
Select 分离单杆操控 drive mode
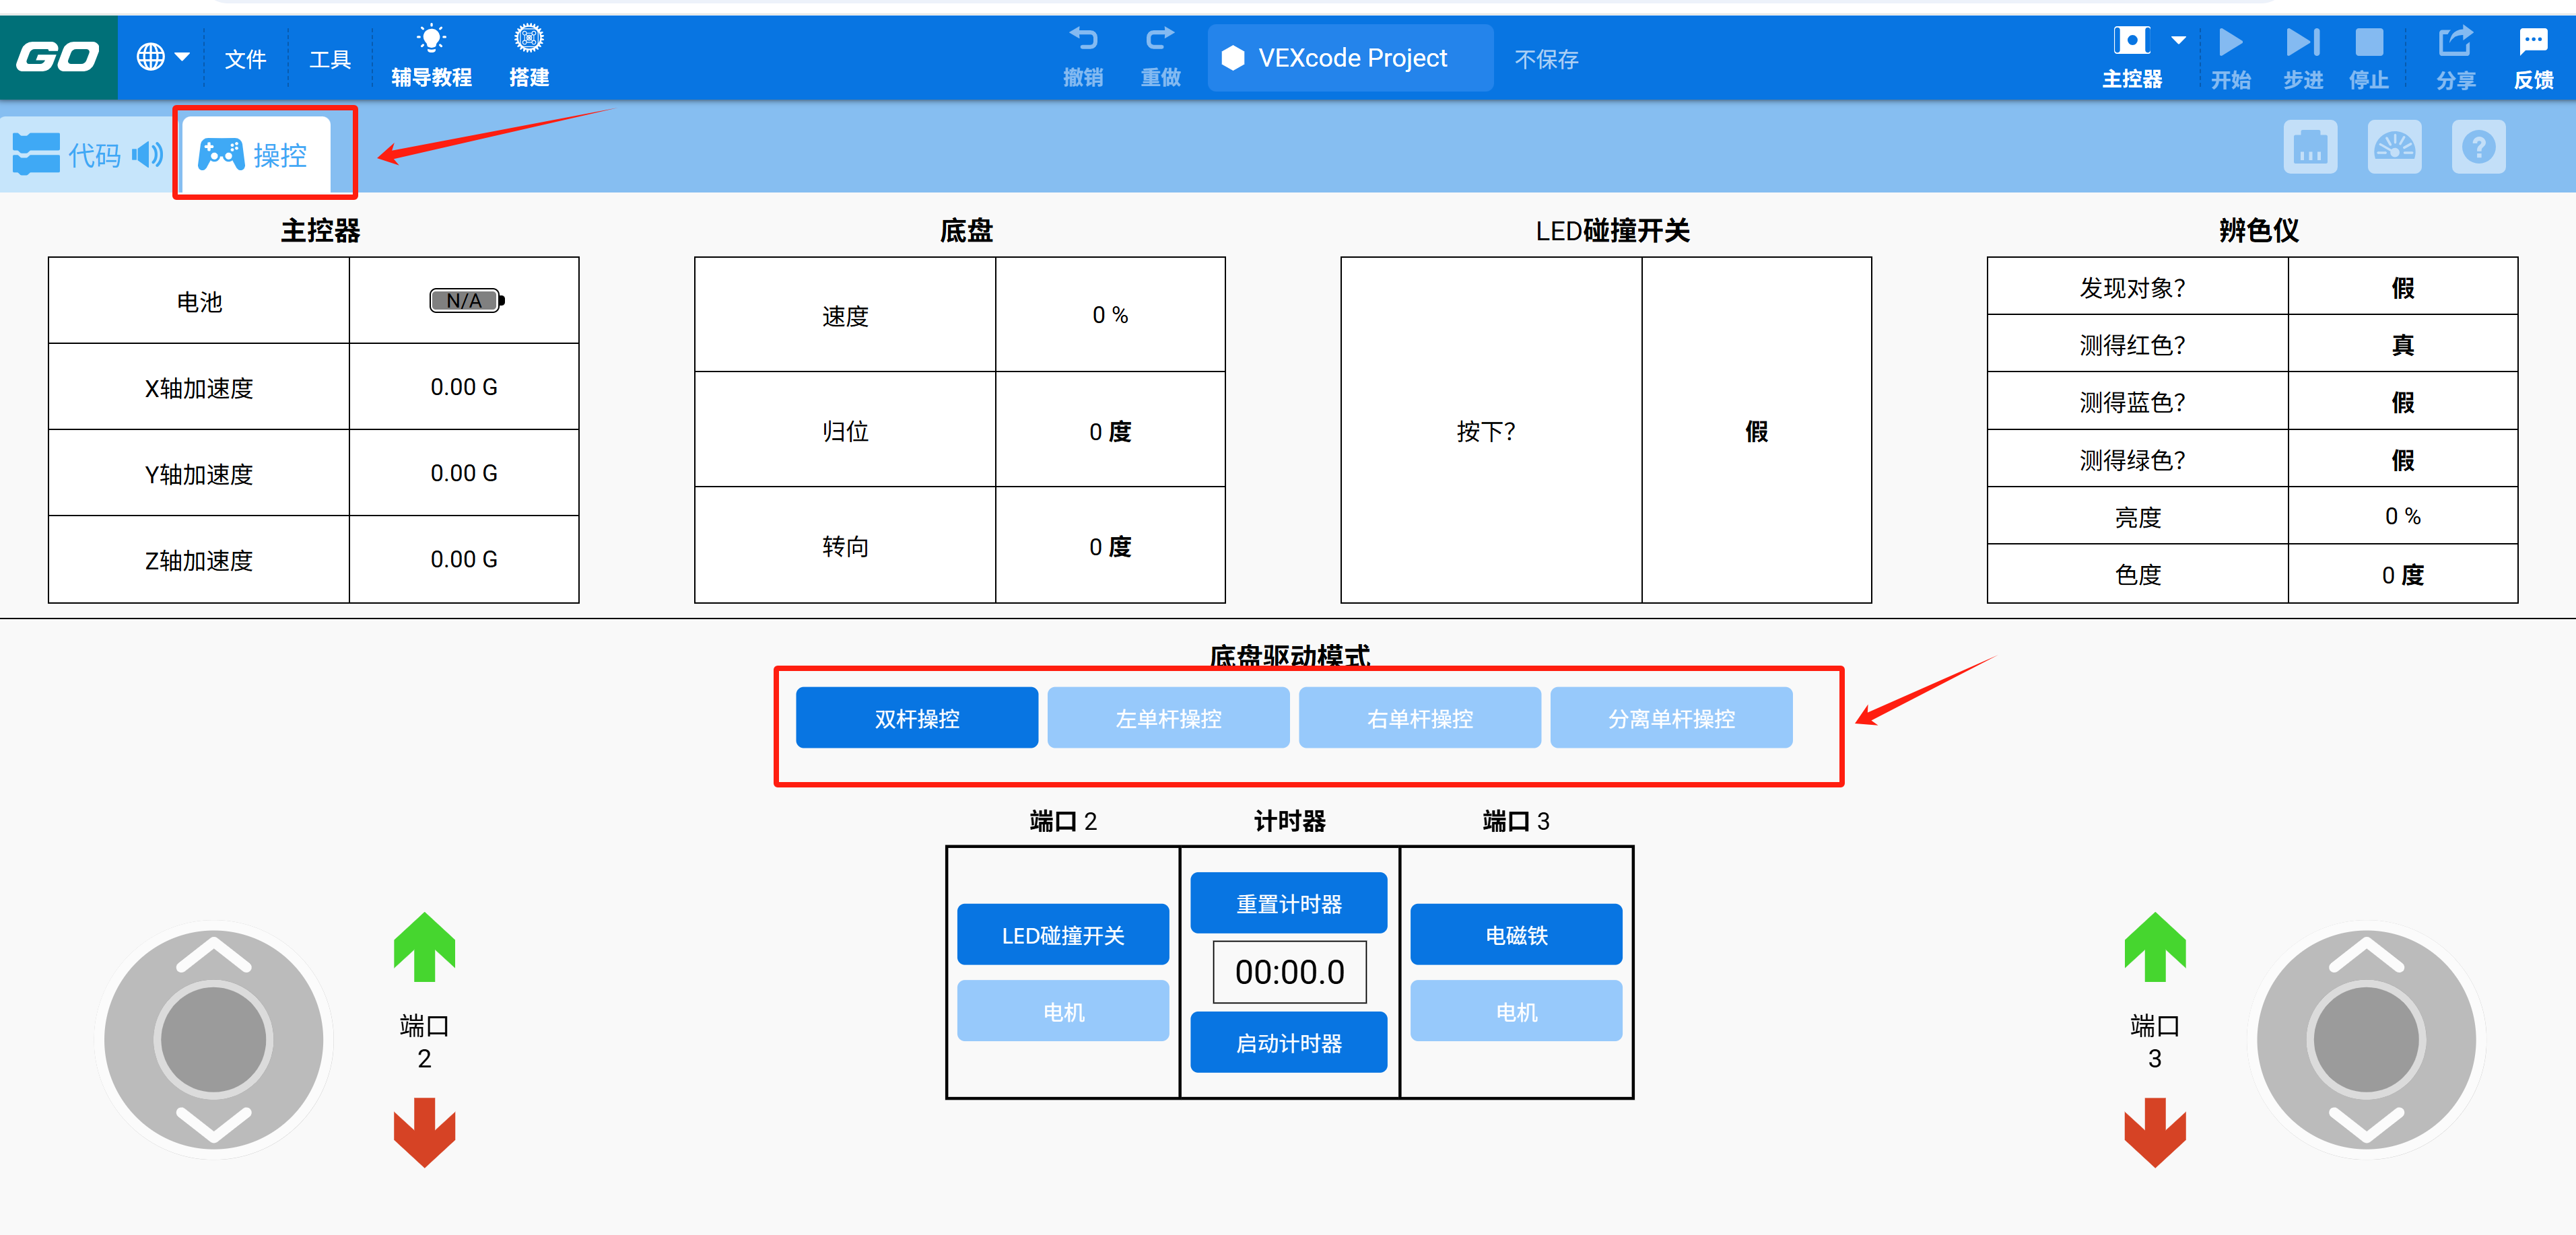coord(1671,717)
